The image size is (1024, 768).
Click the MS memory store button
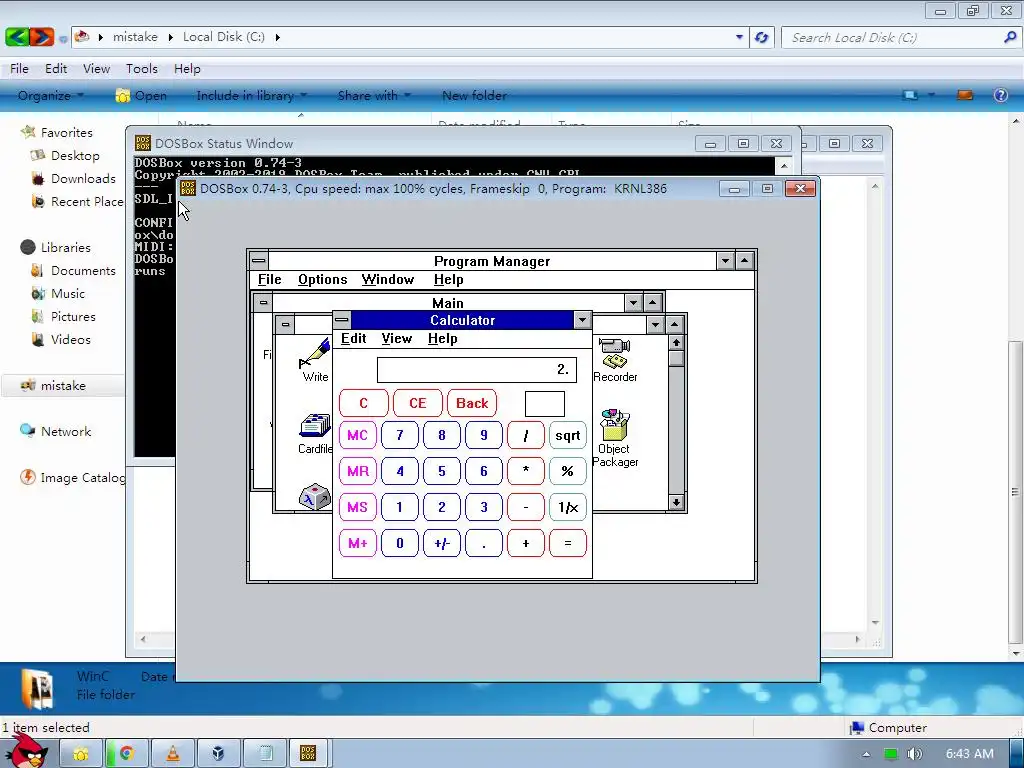[x=357, y=507]
